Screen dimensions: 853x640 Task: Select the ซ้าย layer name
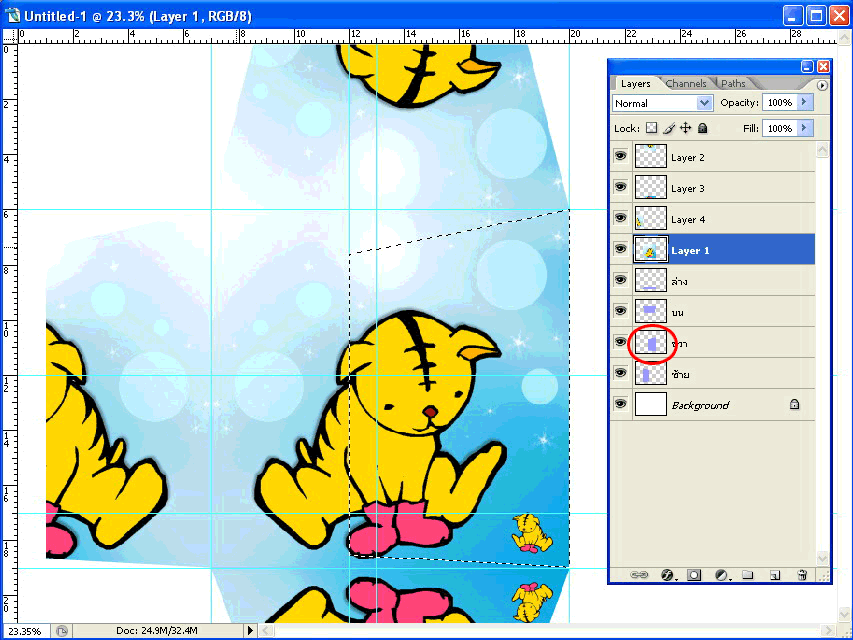[680, 374]
